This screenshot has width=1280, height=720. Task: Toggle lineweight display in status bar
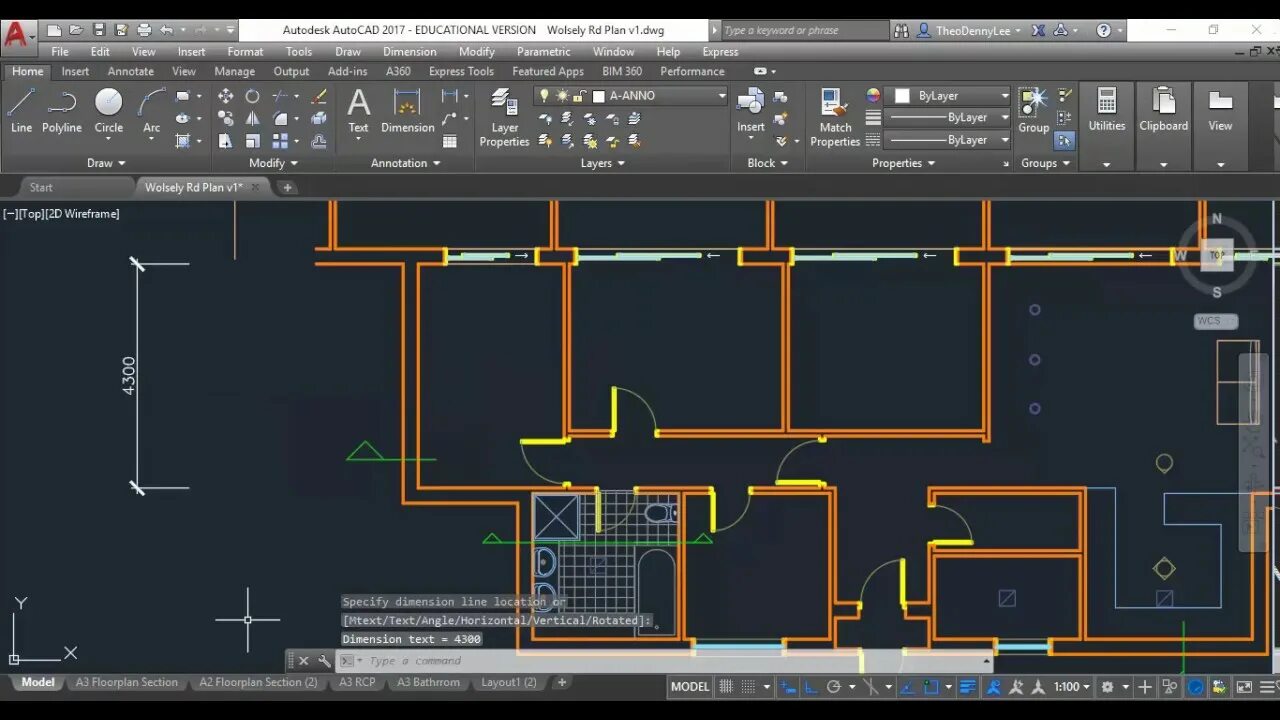tap(968, 687)
